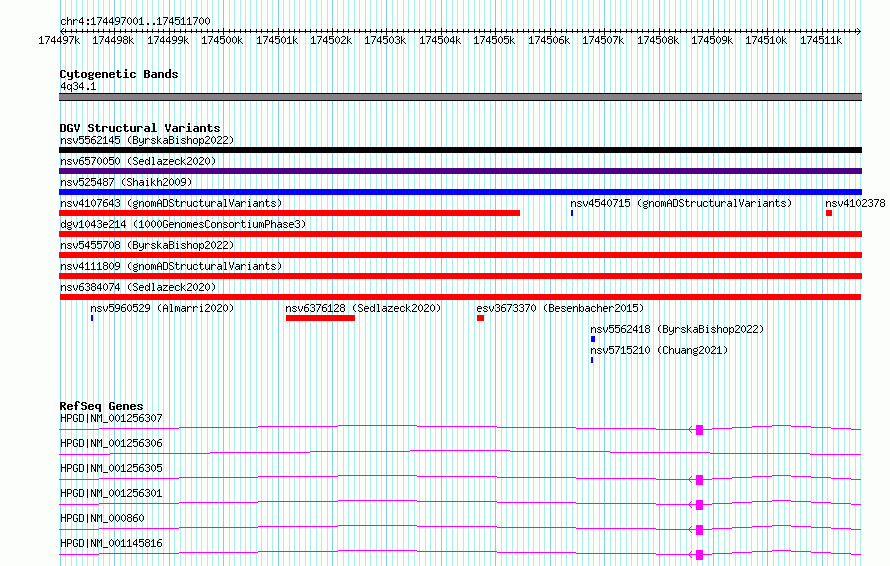Image resolution: width=890 pixels, height=566 pixels.
Task: Open nsv525487 (Shaikh2009) label
Action: pos(126,182)
